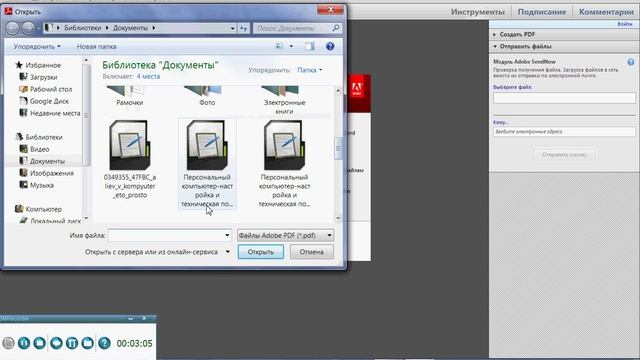Click the speech bubble icon in recorder
Viewport: 640px width, 360px height.
click(56, 343)
